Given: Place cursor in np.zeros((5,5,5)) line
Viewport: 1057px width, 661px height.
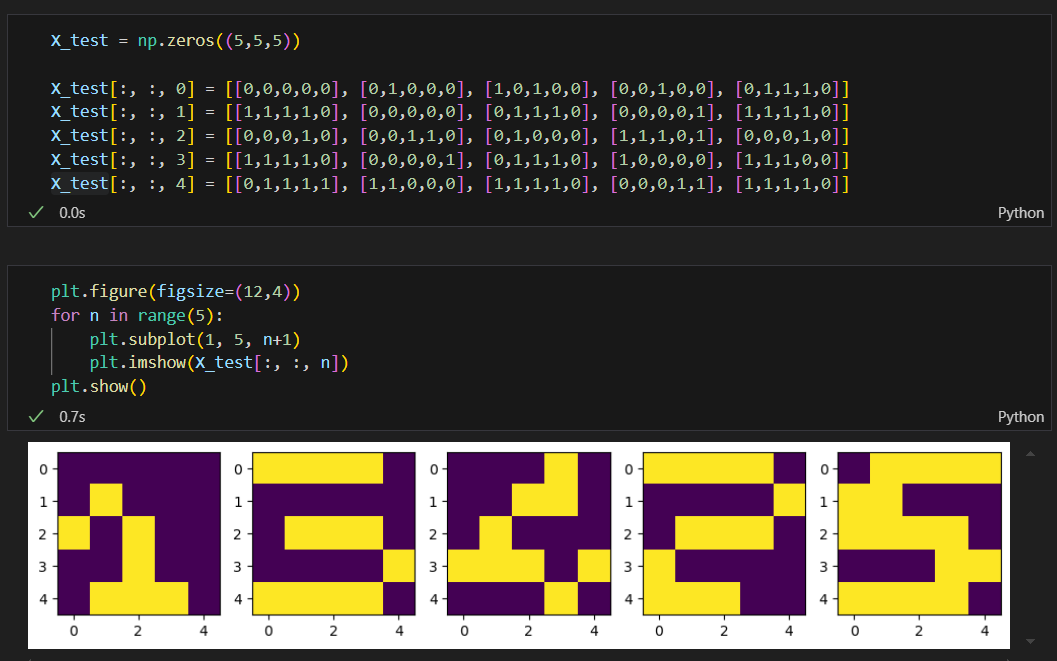Looking at the screenshot, I should click(175, 40).
